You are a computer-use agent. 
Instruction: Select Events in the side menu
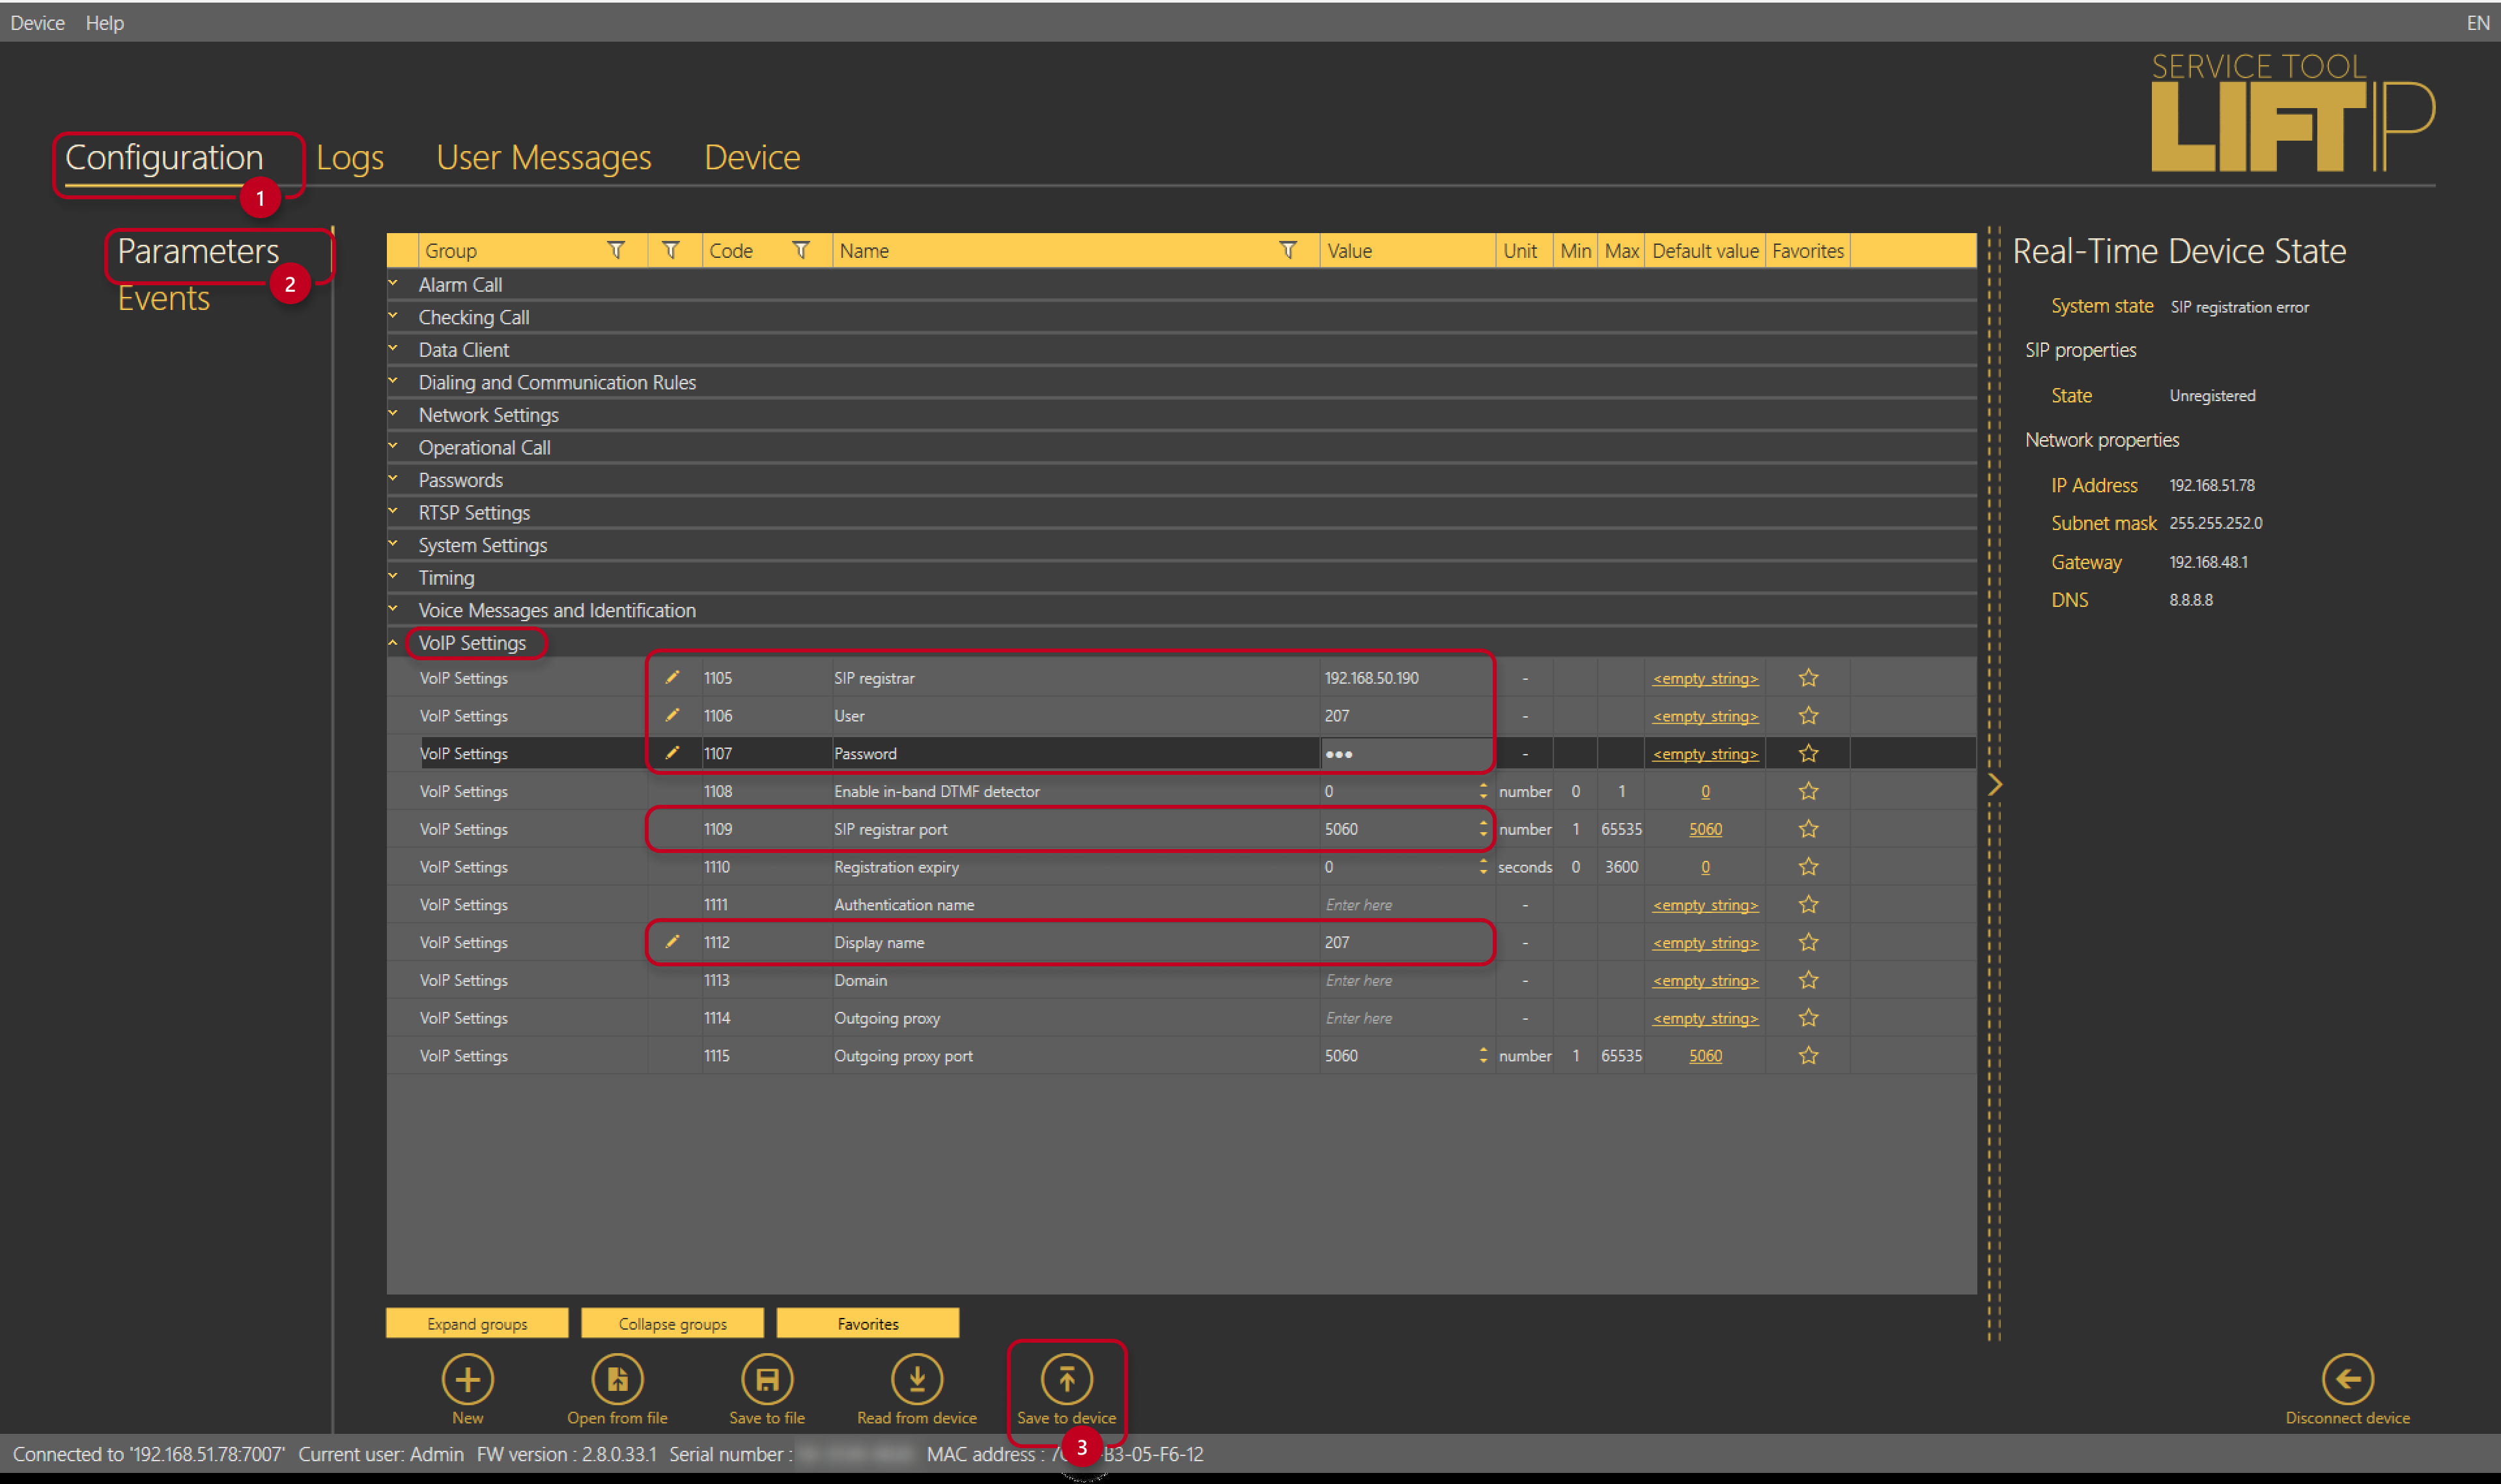pyautogui.click(x=164, y=298)
